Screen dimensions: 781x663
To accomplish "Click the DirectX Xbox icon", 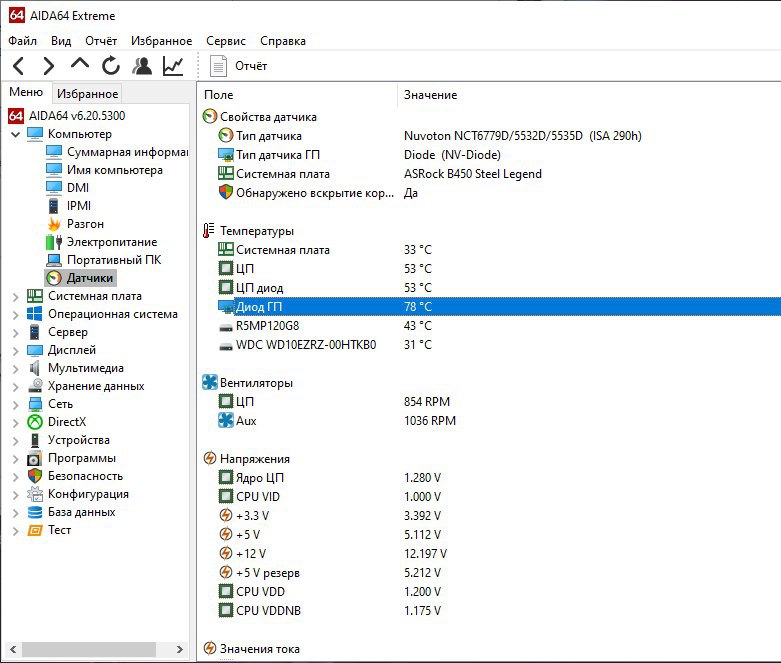I will point(34,422).
